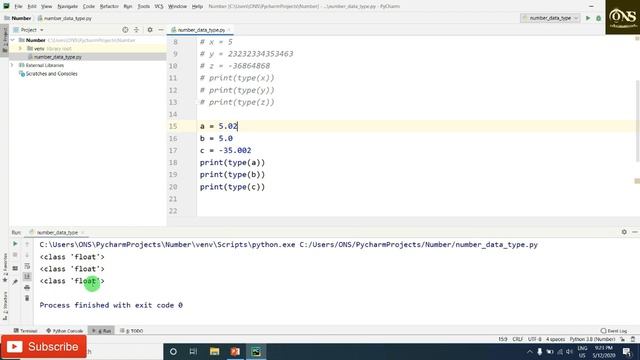
Task: Open run configuration dropdown number_data_type
Action: point(550,18)
